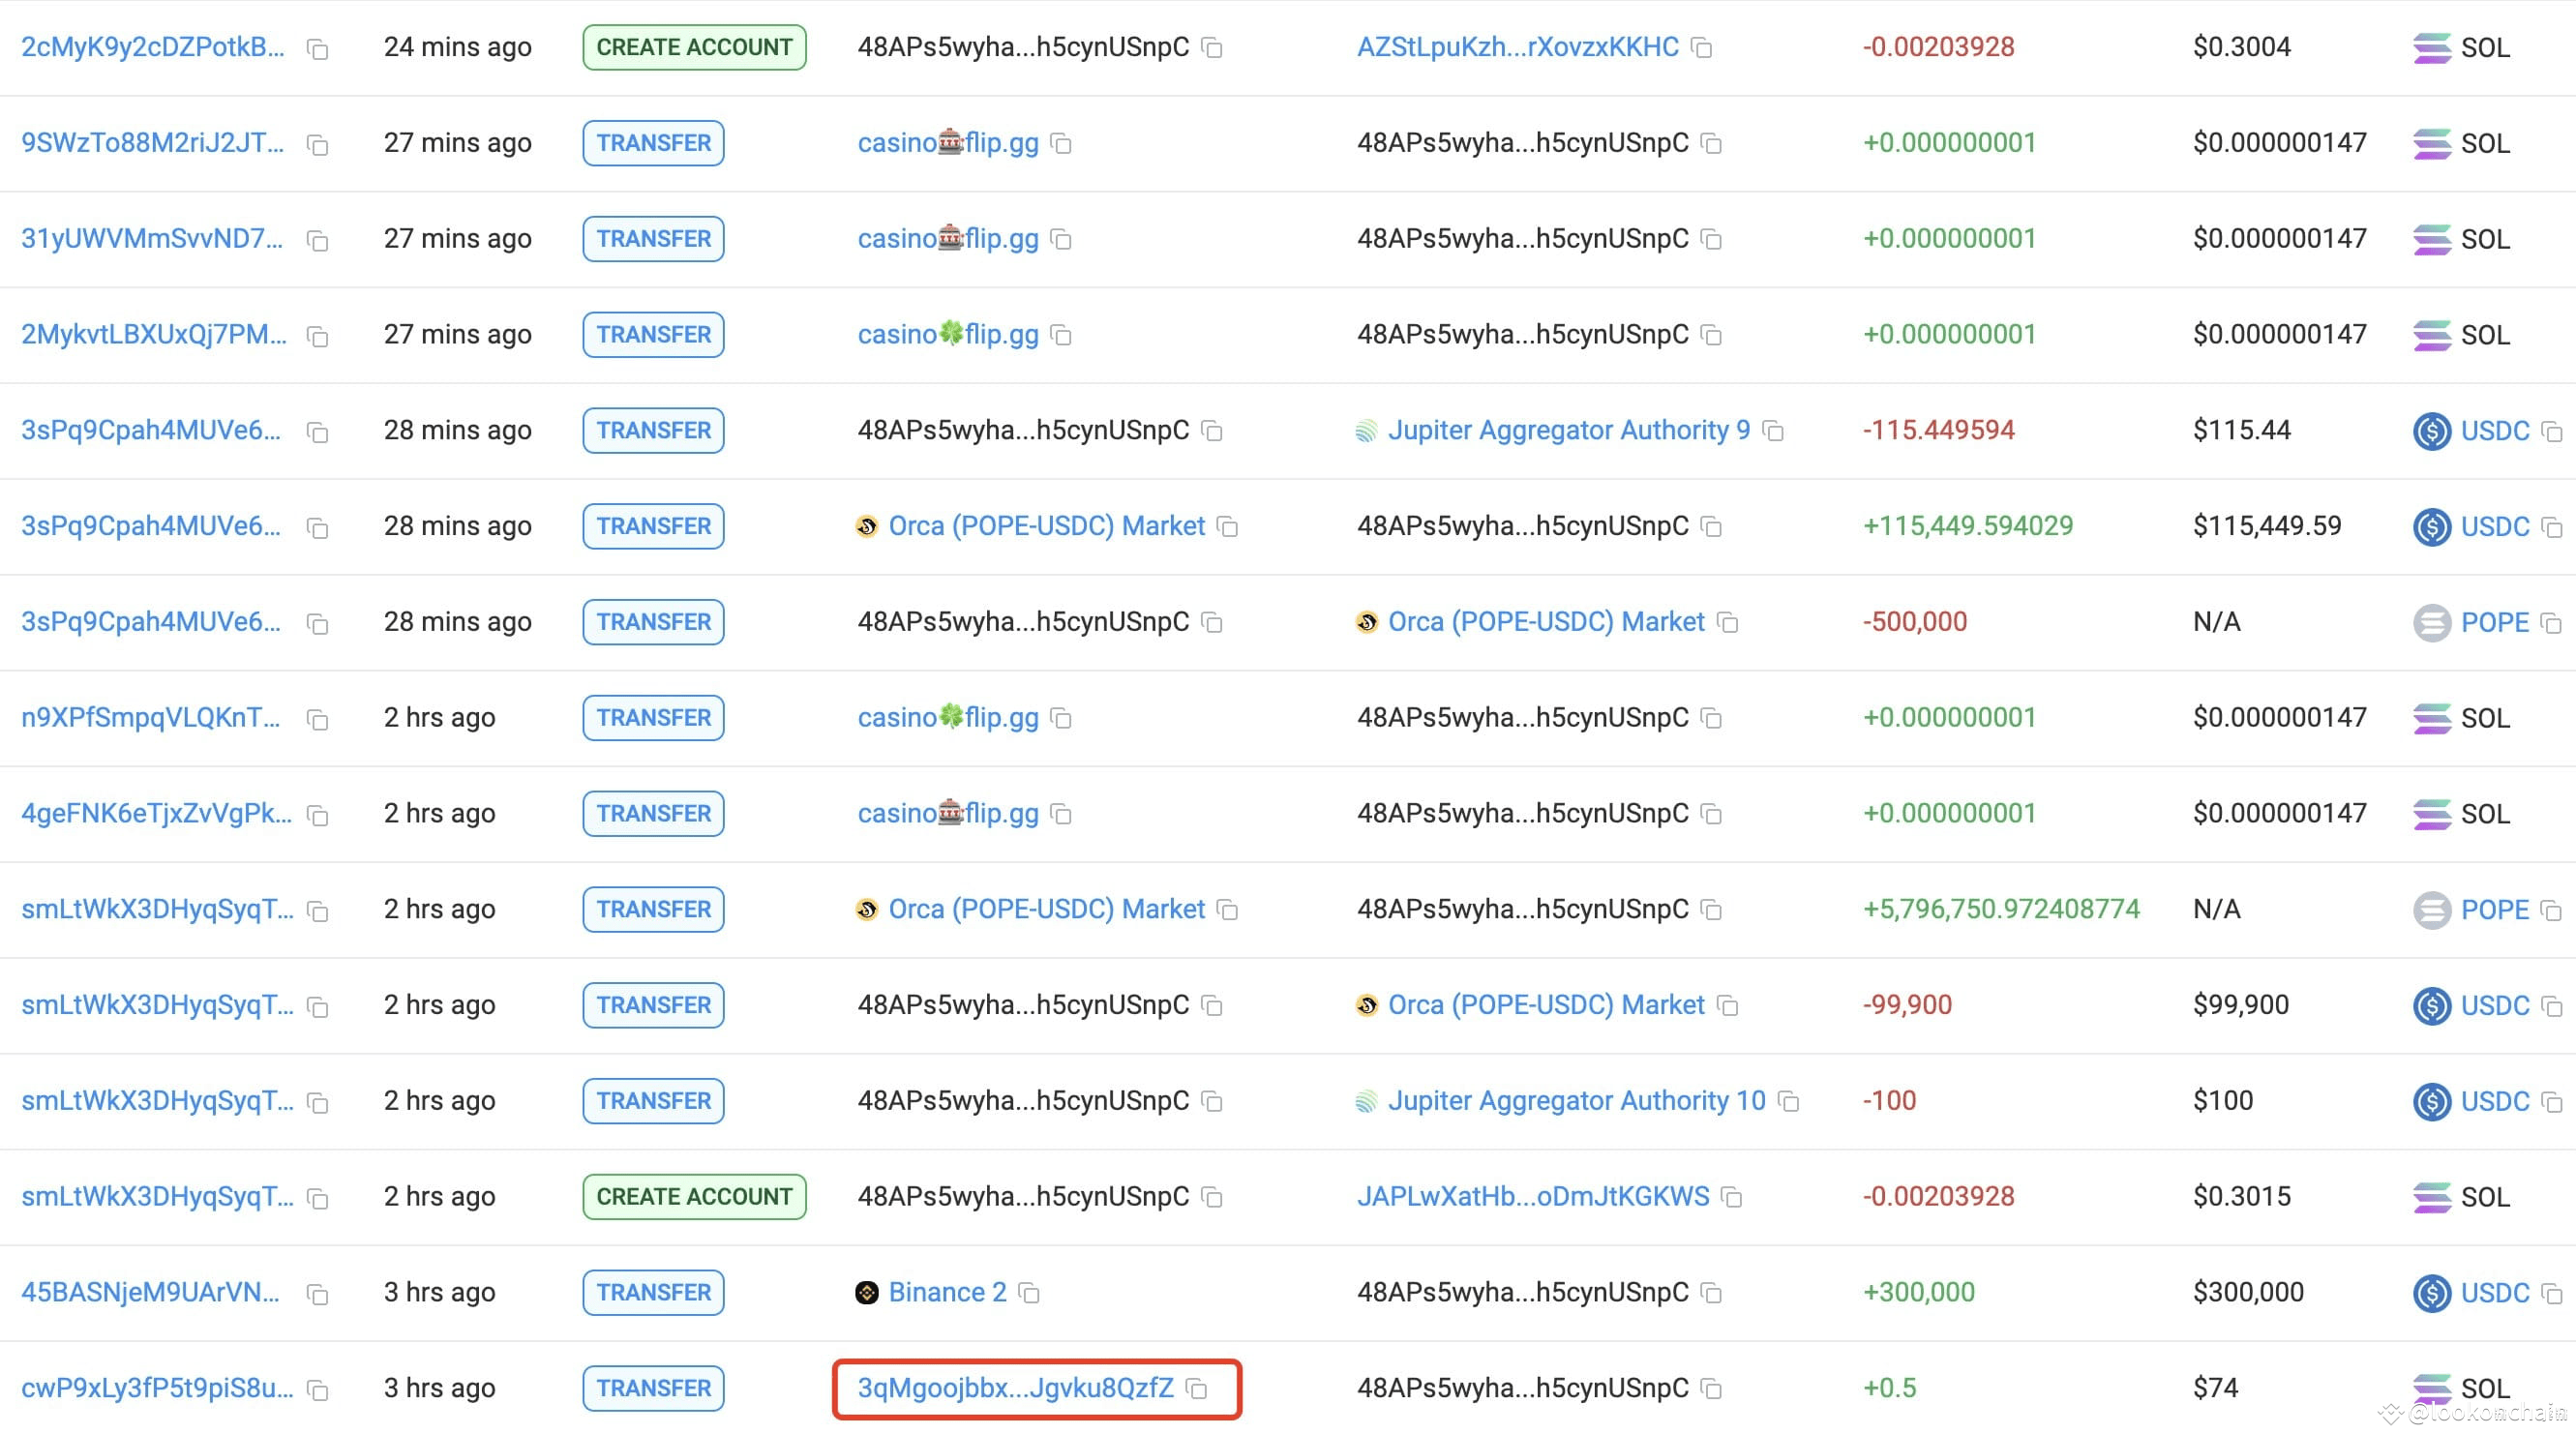The height and width of the screenshot is (1434, 2576).
Task: Copy the USDC token address in +300,000 row
Action: pos(2551,1293)
